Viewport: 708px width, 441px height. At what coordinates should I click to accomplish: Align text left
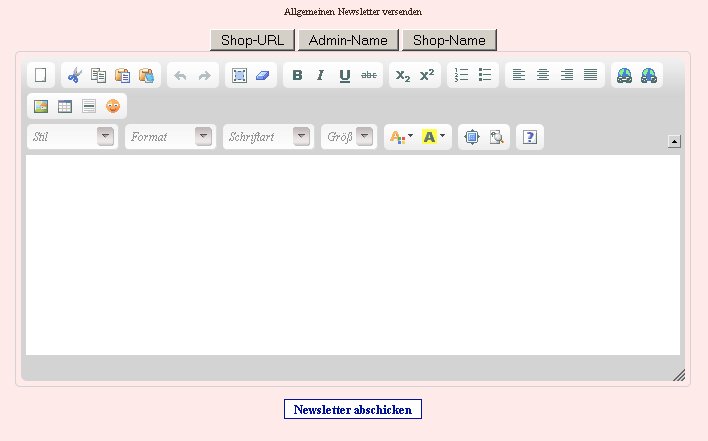click(519, 75)
